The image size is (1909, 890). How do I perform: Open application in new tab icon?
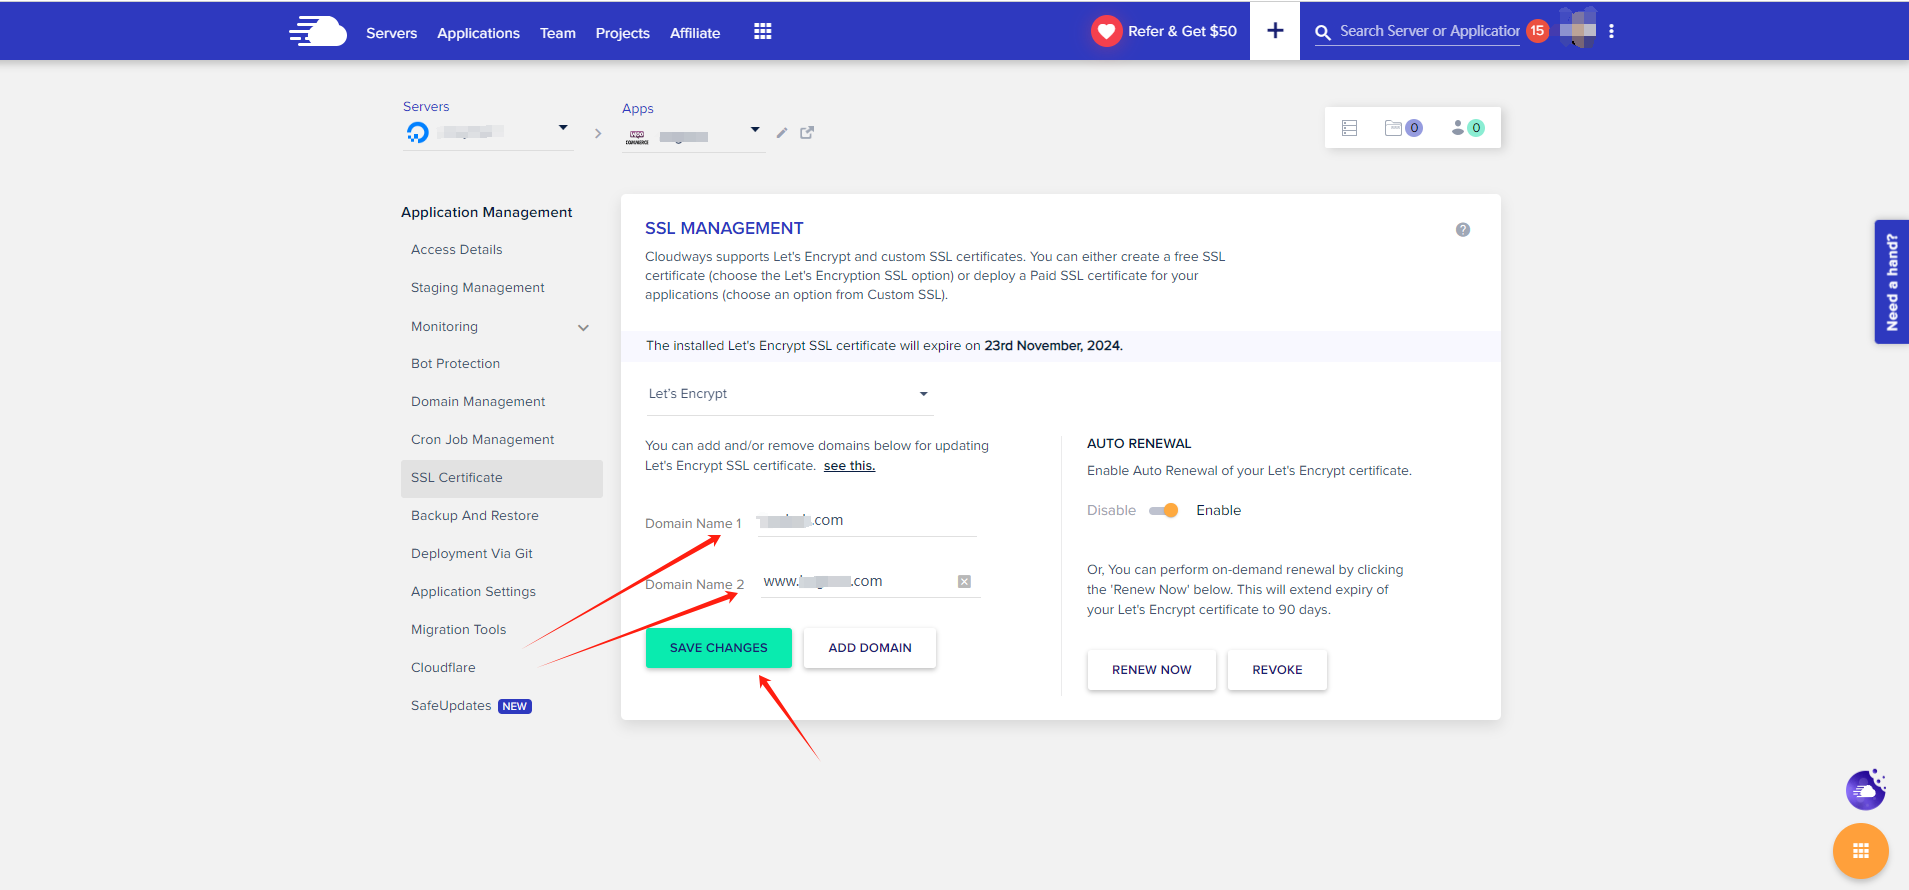(807, 132)
